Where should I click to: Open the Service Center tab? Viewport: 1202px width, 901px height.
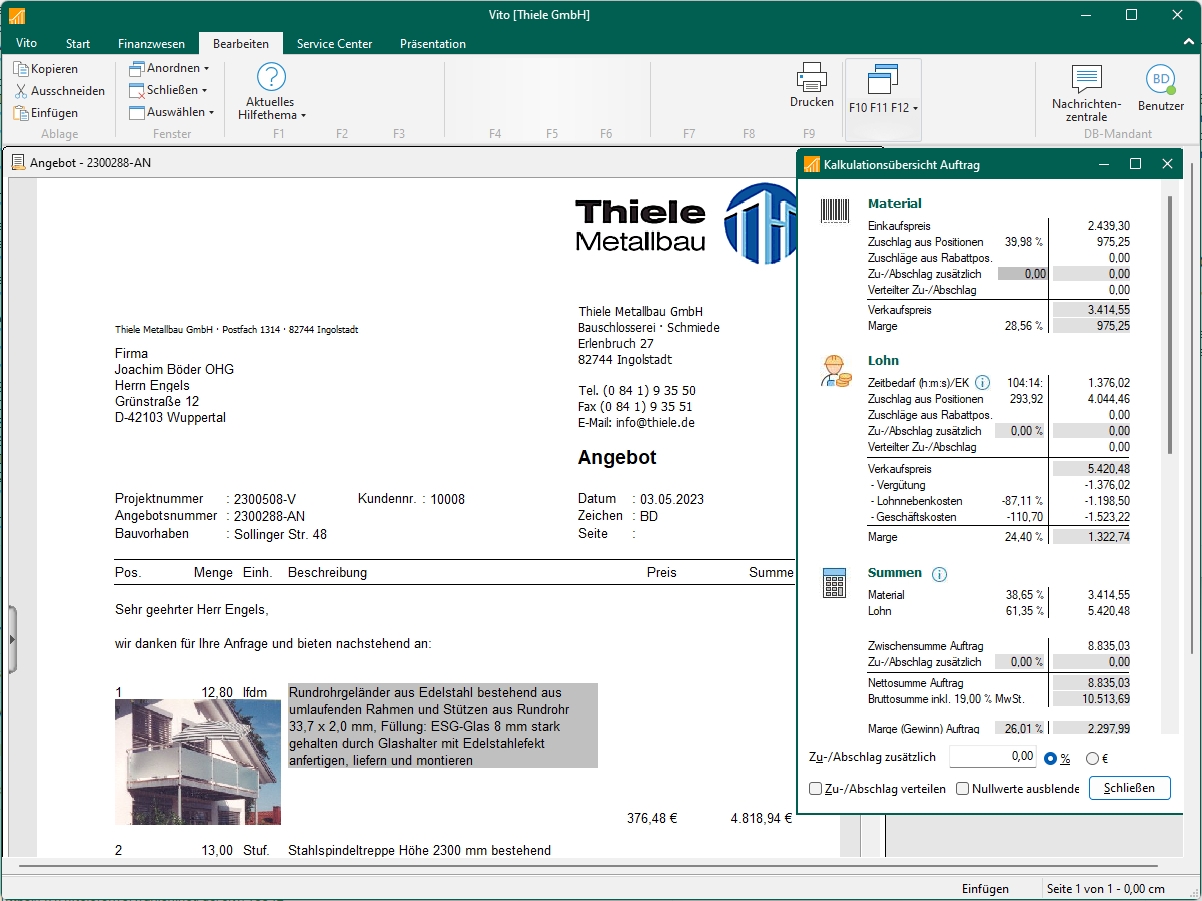tap(334, 44)
